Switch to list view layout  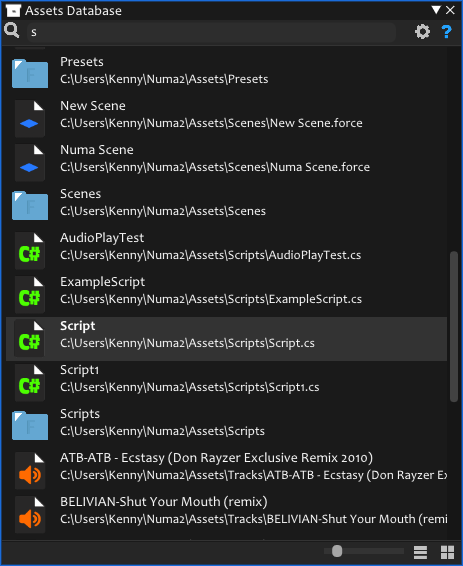point(420,552)
